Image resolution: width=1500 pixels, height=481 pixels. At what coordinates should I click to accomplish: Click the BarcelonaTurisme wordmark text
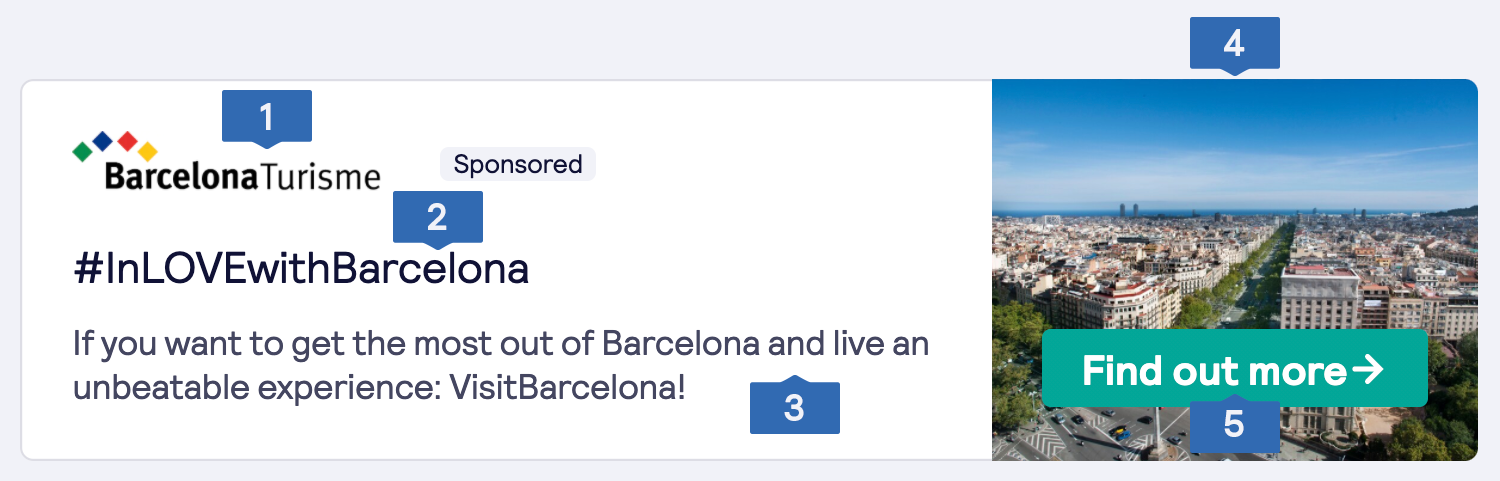click(242, 178)
